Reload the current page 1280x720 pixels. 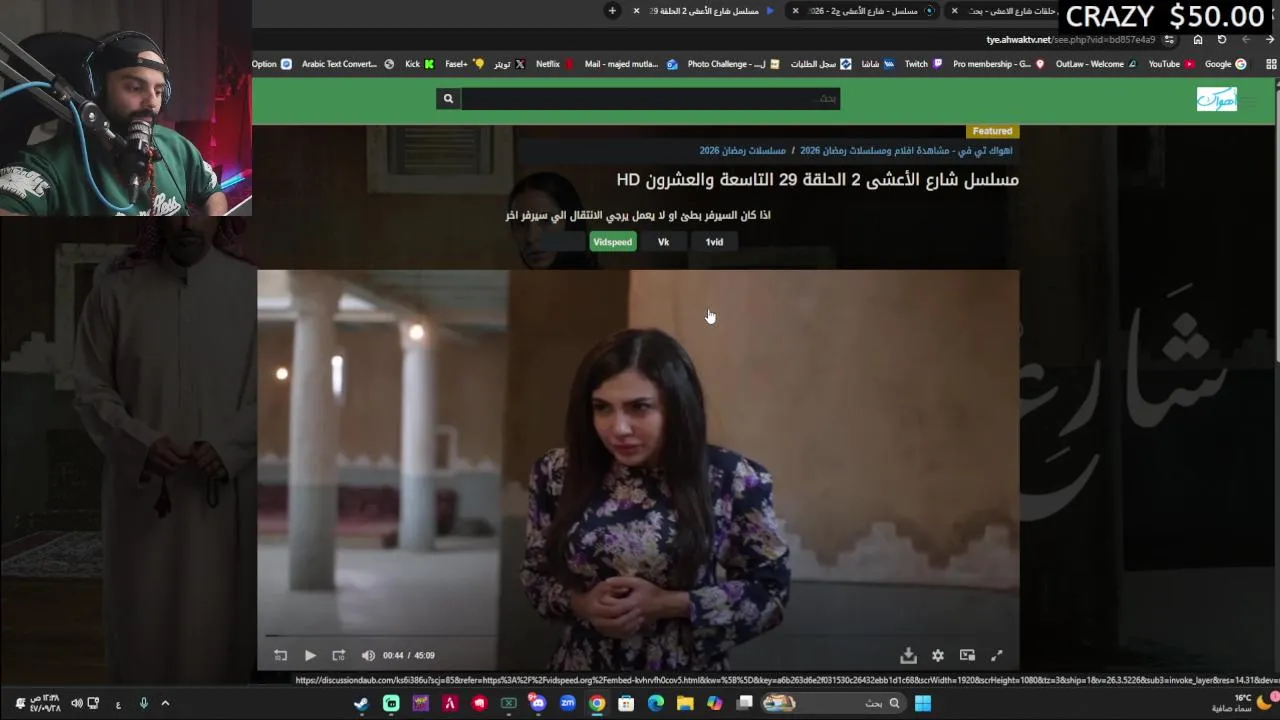(x=1222, y=40)
